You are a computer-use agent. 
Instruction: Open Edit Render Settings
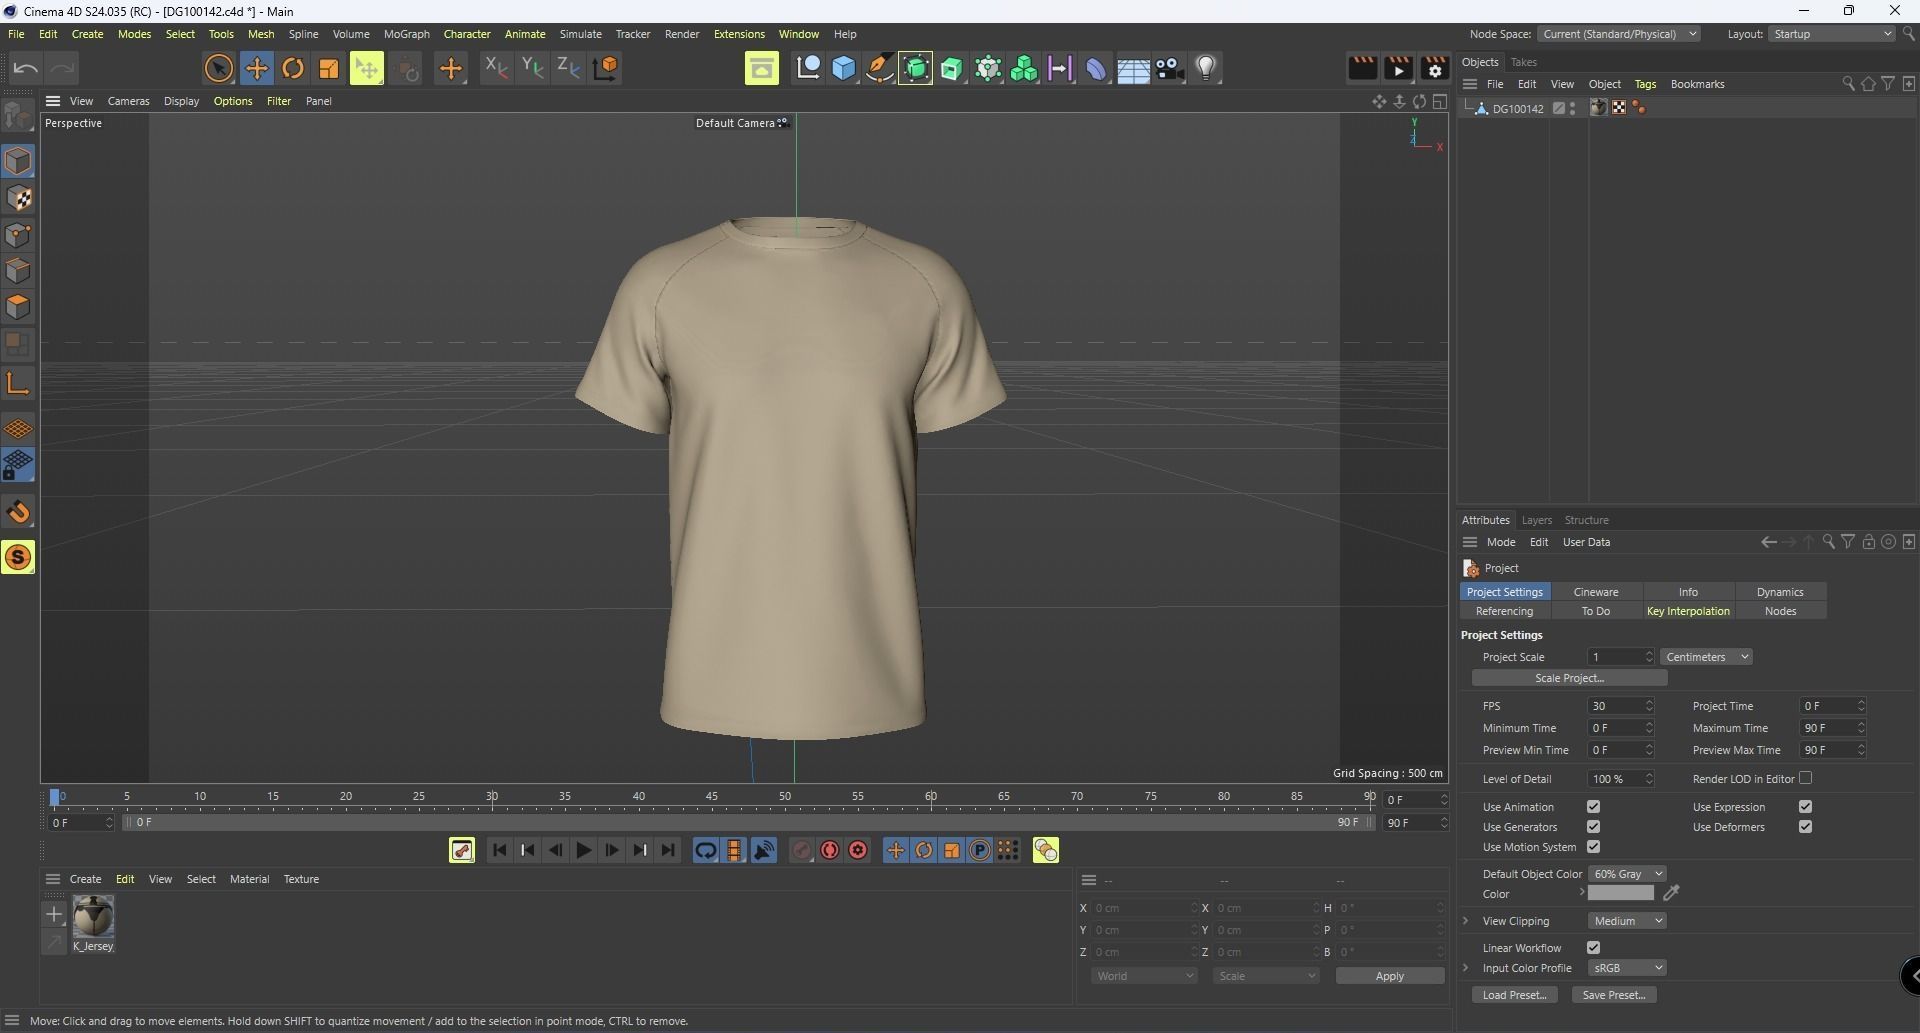(1434, 68)
